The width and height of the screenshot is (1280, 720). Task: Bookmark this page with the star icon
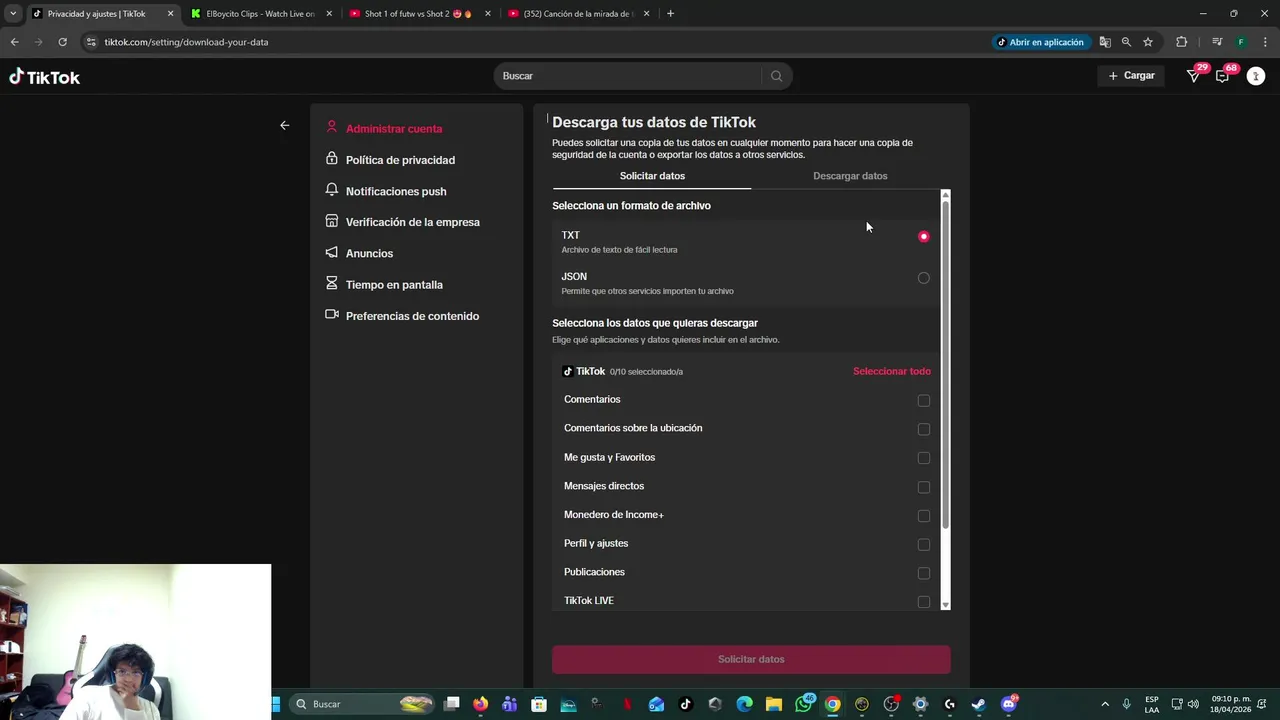tap(1148, 42)
